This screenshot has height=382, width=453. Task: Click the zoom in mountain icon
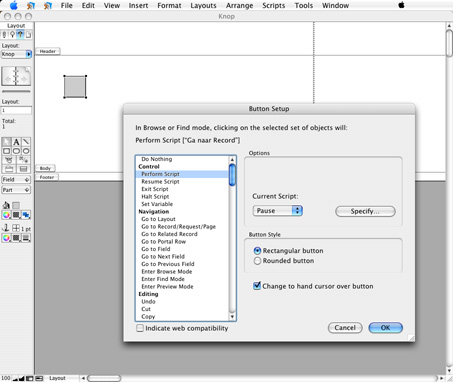tap(22, 378)
